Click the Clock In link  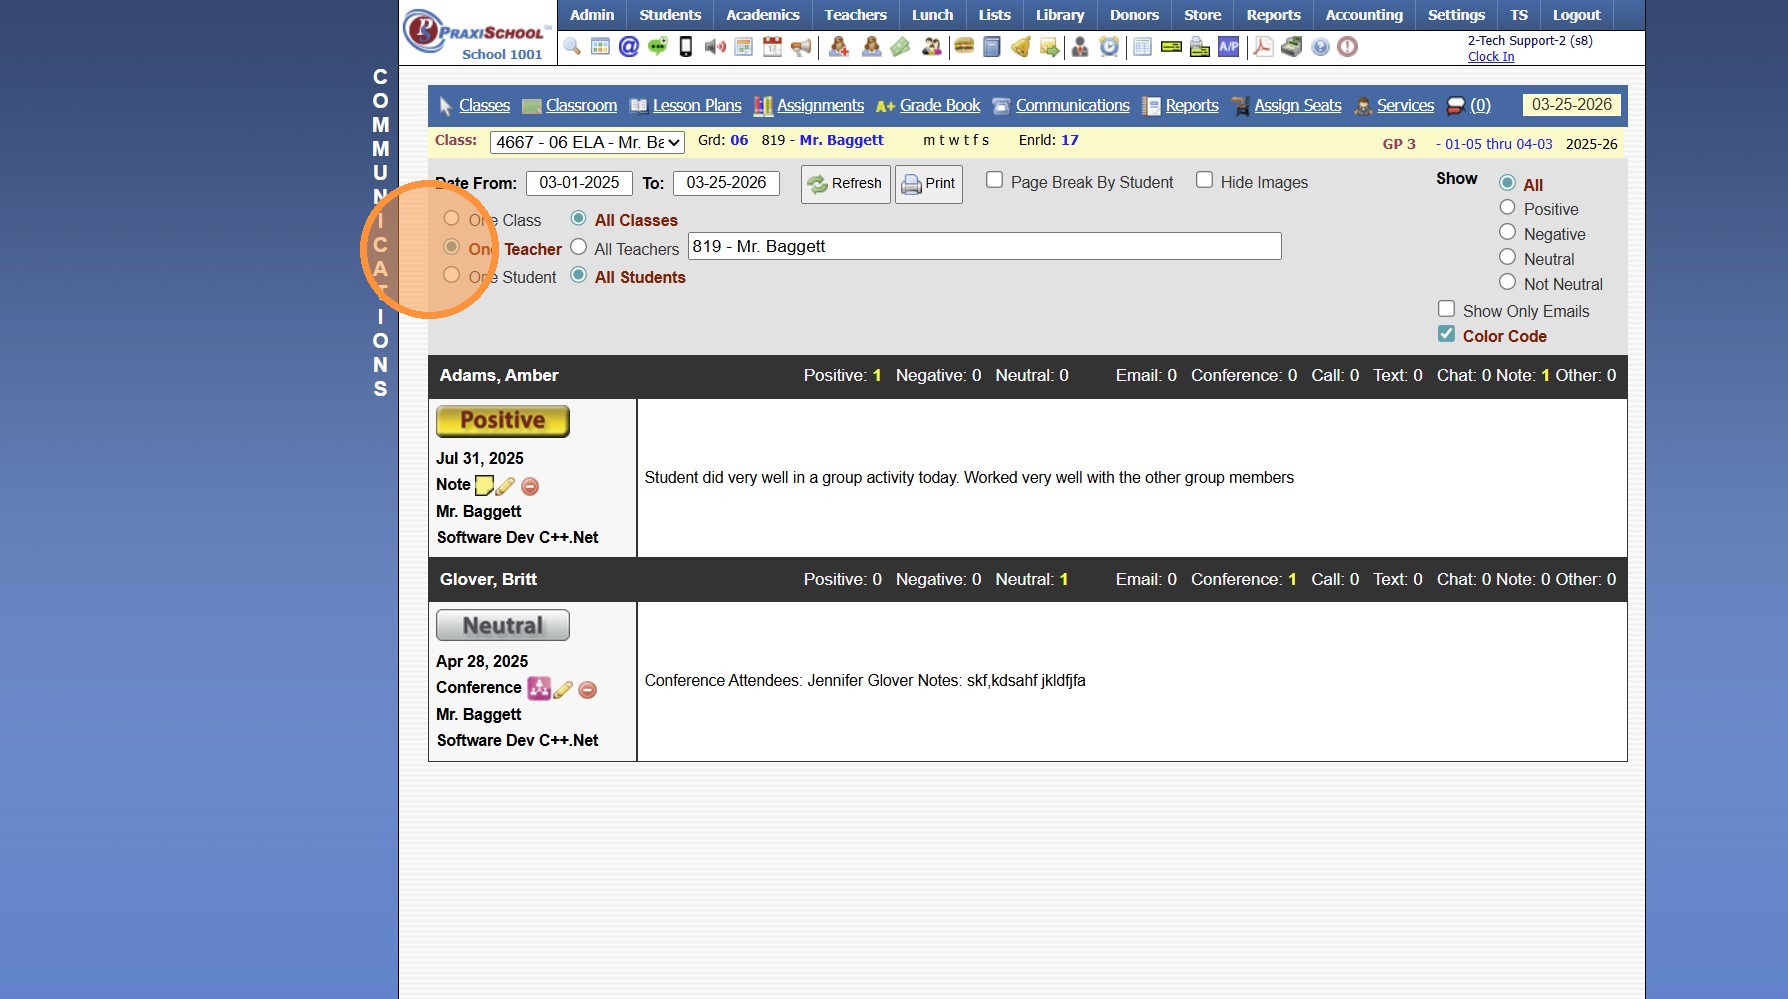pyautogui.click(x=1491, y=57)
